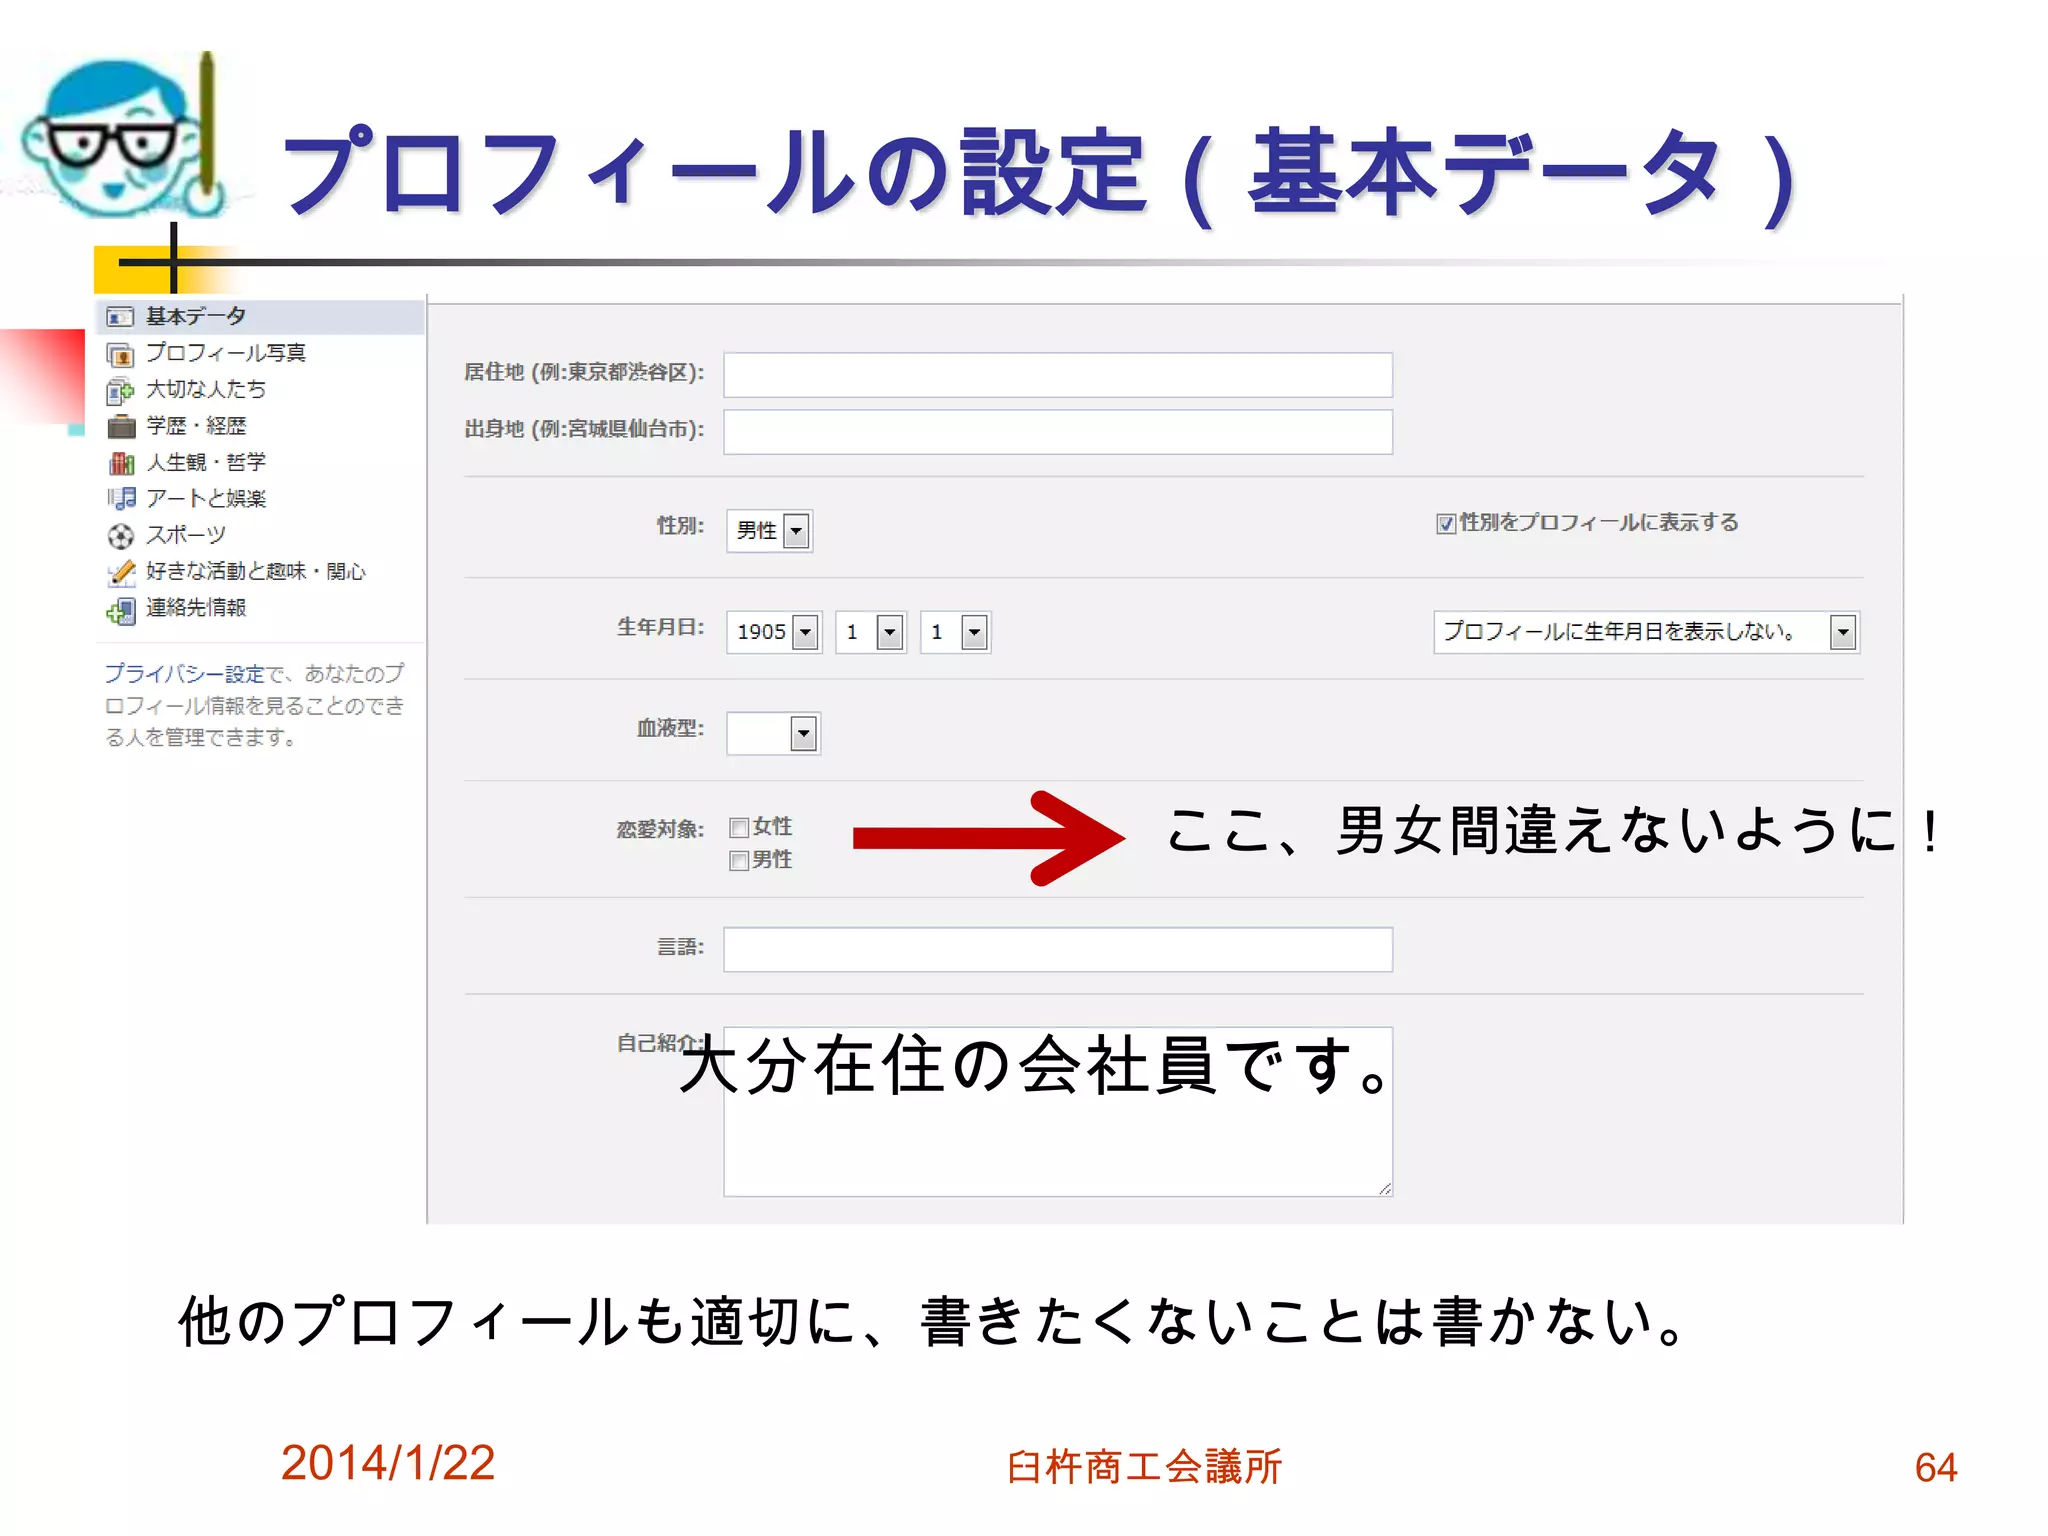This screenshot has height=1536, width=2048.
Task: Open the 生年月日 display privacy dropdown
Action: (x=1646, y=632)
